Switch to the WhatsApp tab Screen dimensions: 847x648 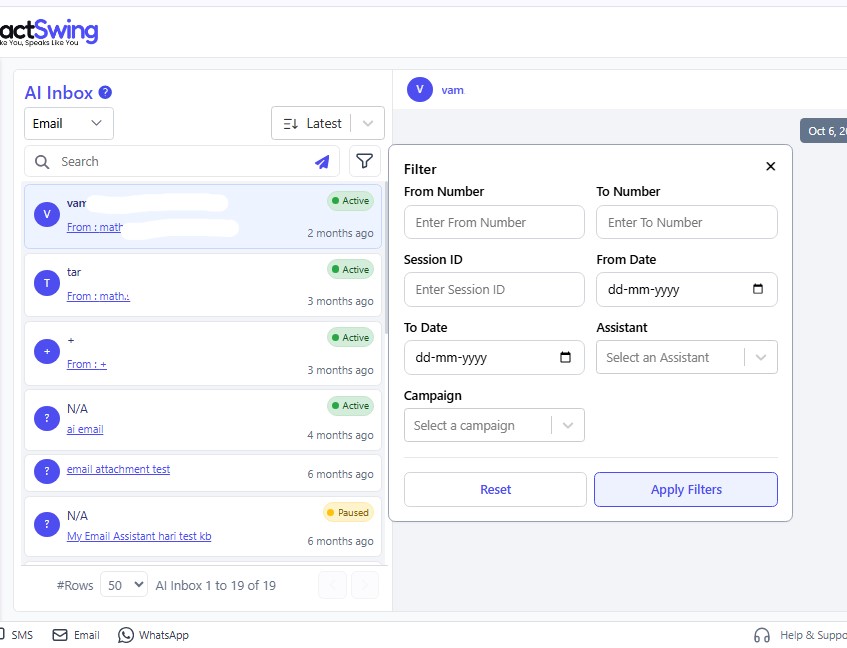153,635
